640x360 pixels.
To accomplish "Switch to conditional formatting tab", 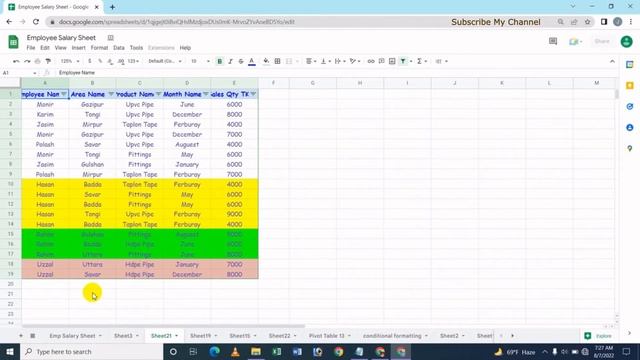I will pyautogui.click(x=395, y=336).
